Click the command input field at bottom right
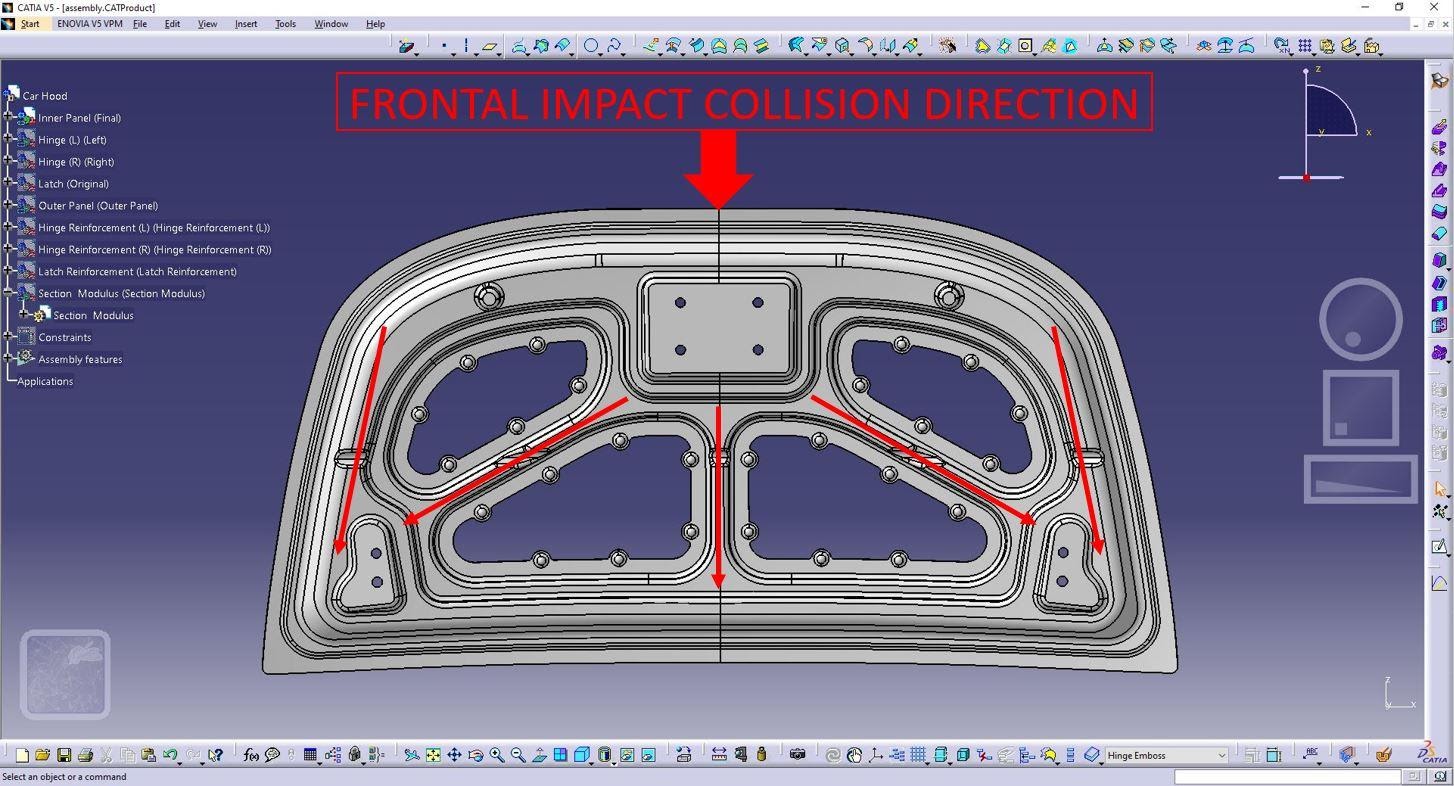Image resolution: width=1454 pixels, height=786 pixels. pos(1288,776)
